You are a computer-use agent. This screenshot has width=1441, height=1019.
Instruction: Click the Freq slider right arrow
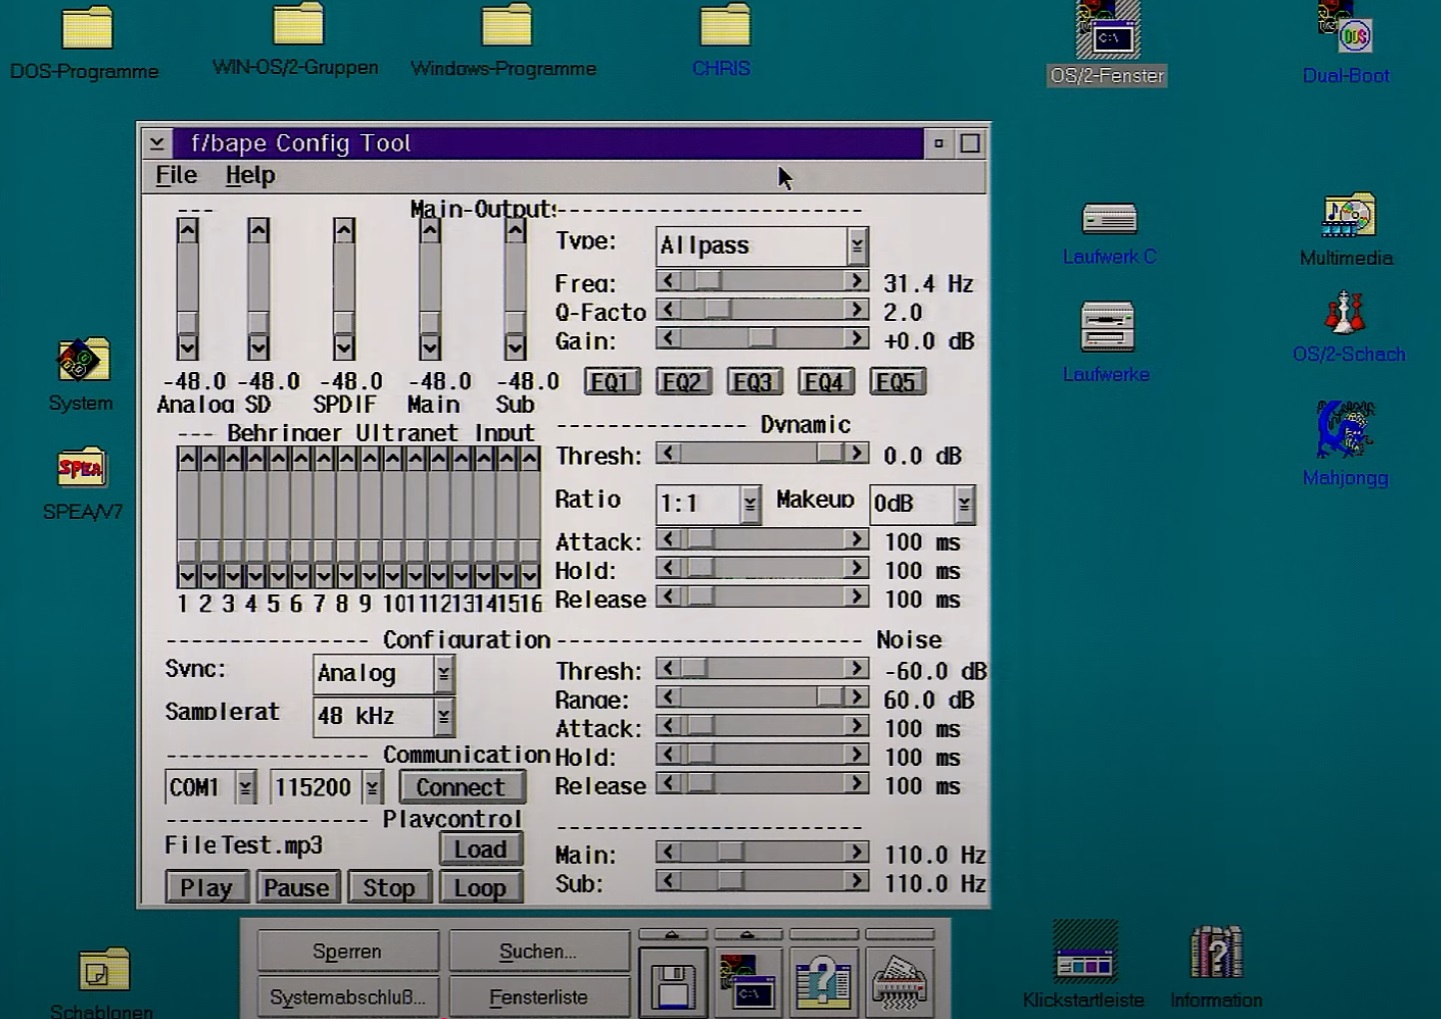(856, 282)
